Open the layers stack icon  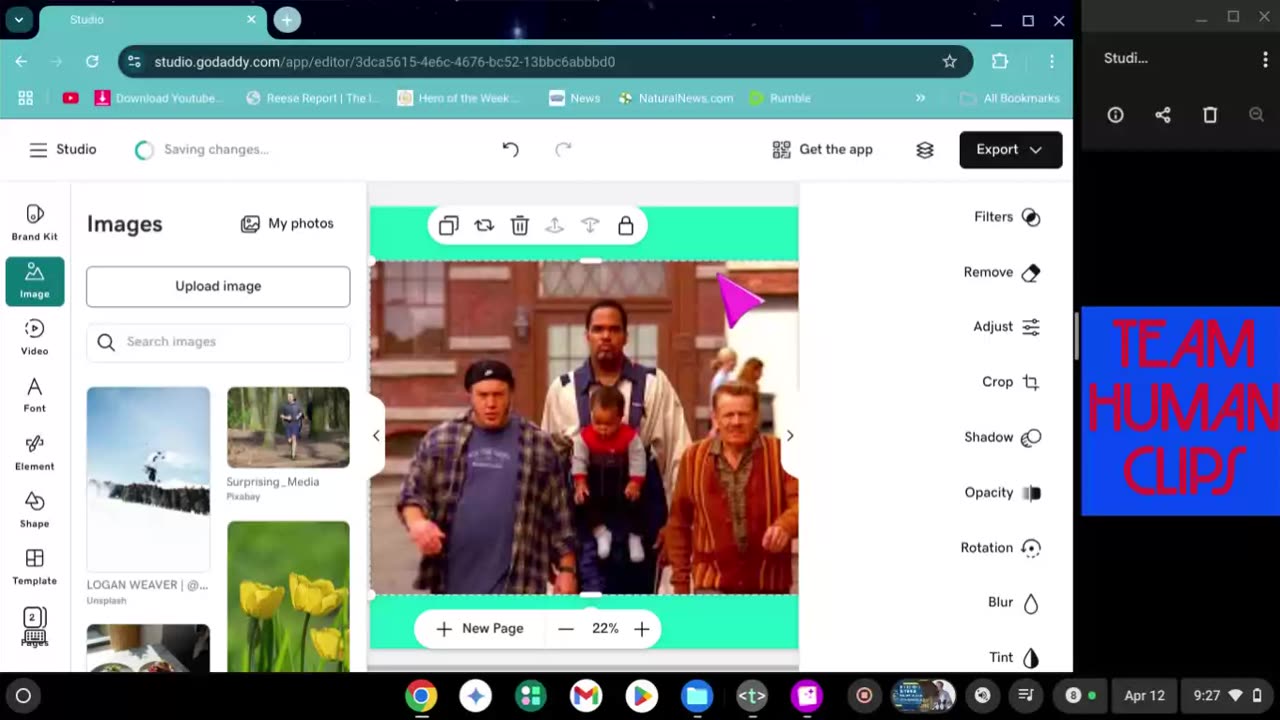[x=925, y=150]
